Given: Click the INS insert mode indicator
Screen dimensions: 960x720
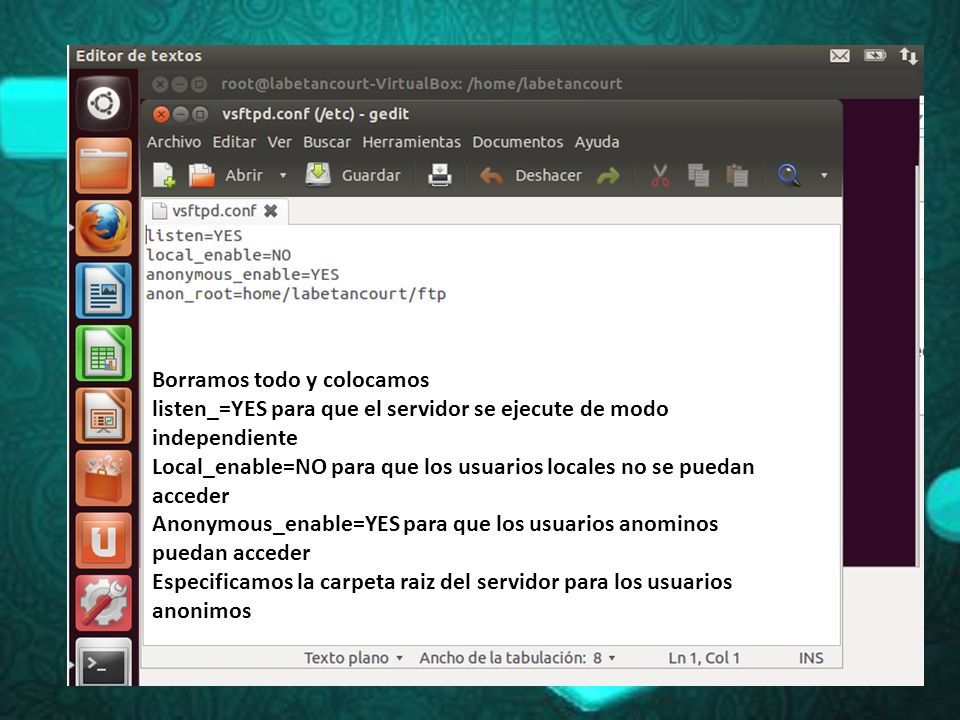Looking at the screenshot, I should [811, 658].
